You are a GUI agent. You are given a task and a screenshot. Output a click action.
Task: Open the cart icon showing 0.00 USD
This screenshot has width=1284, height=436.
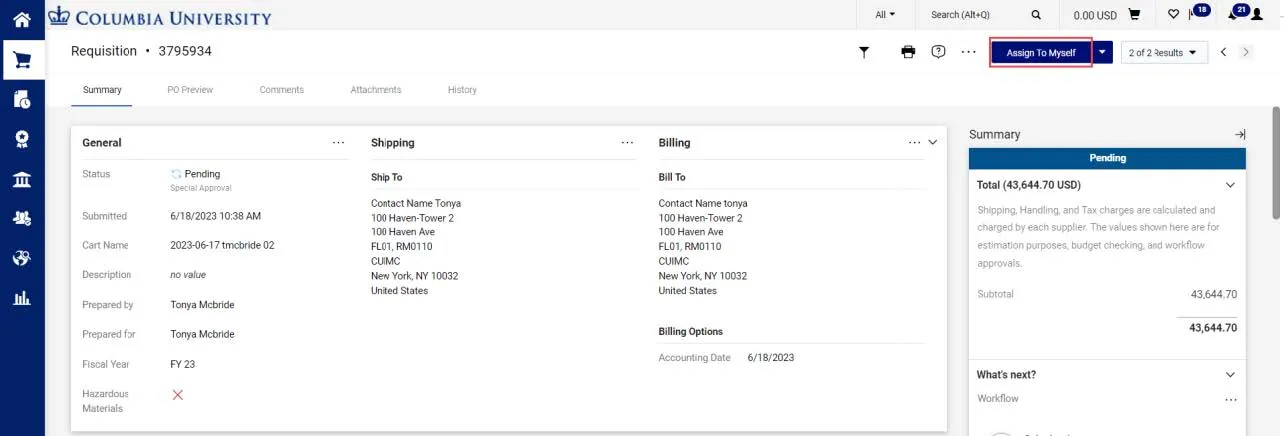point(1134,15)
